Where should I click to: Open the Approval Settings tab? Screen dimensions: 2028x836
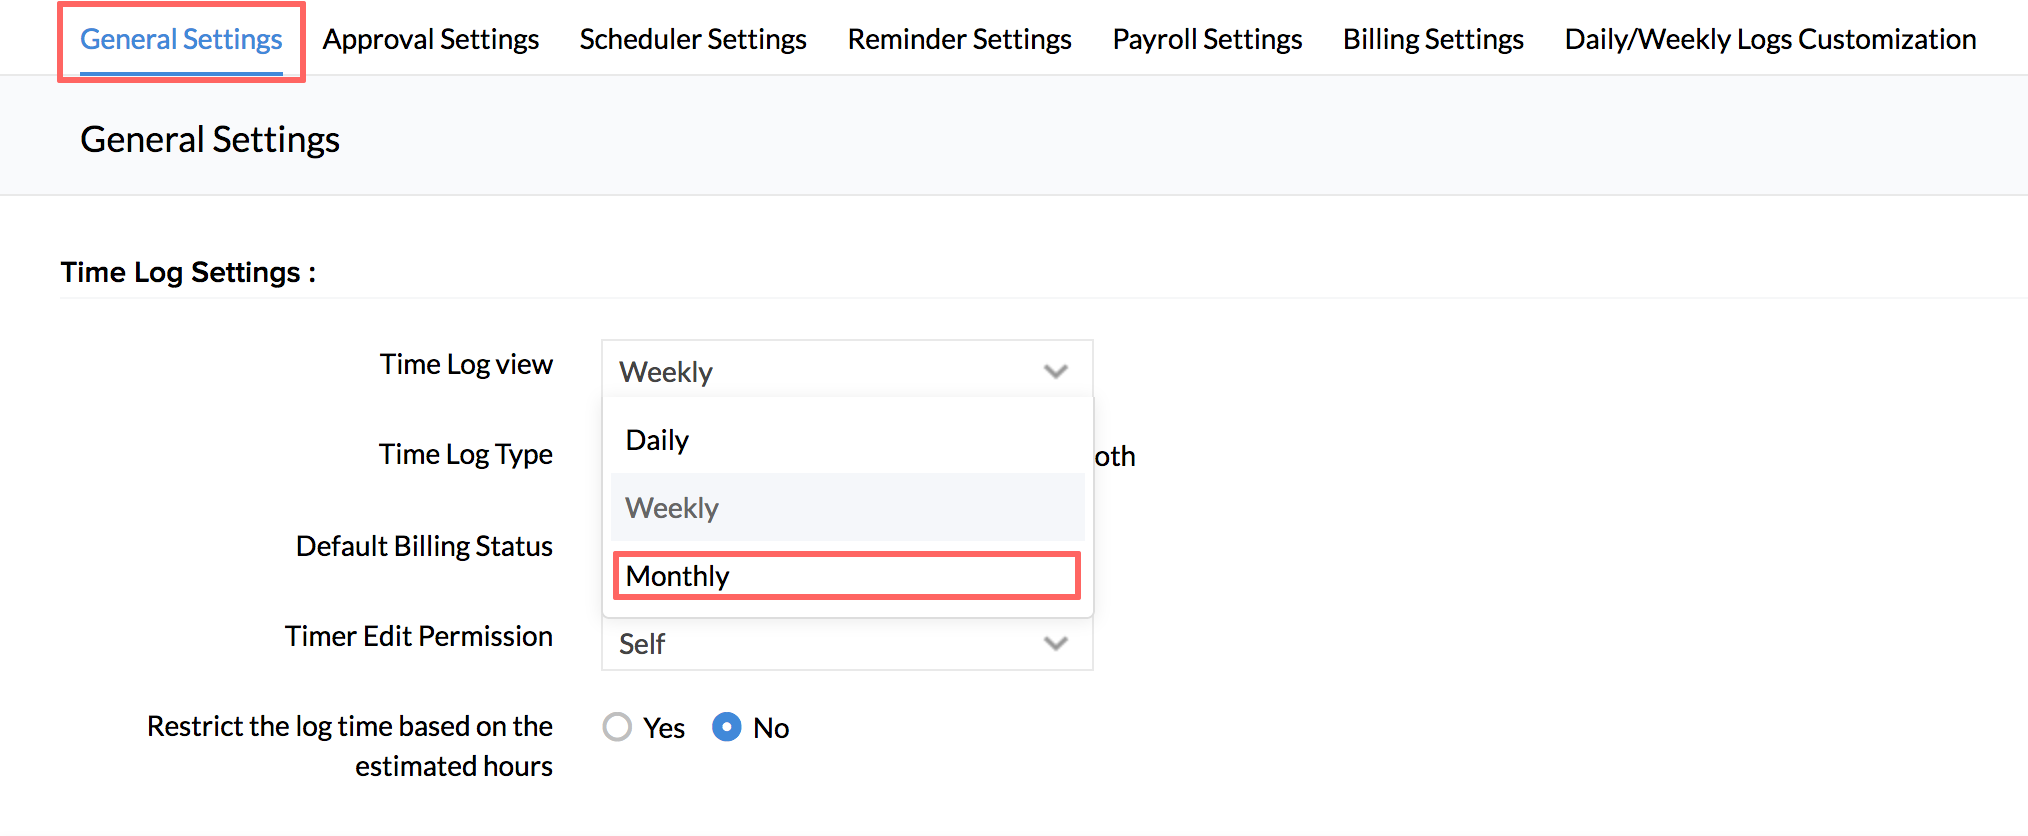431,39
